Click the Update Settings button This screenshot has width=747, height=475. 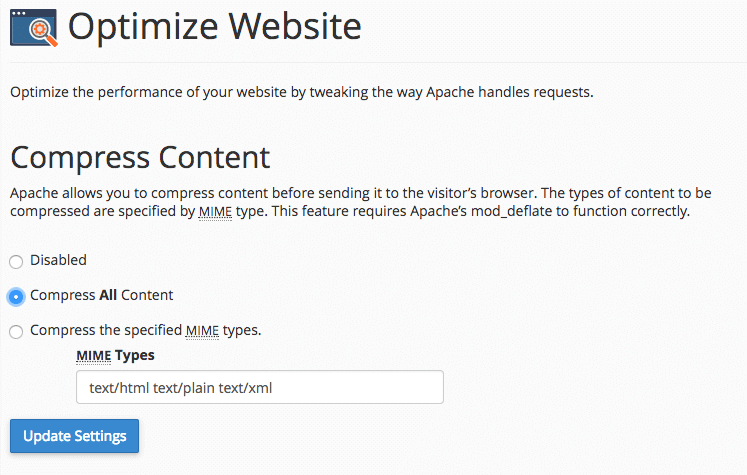pos(74,436)
